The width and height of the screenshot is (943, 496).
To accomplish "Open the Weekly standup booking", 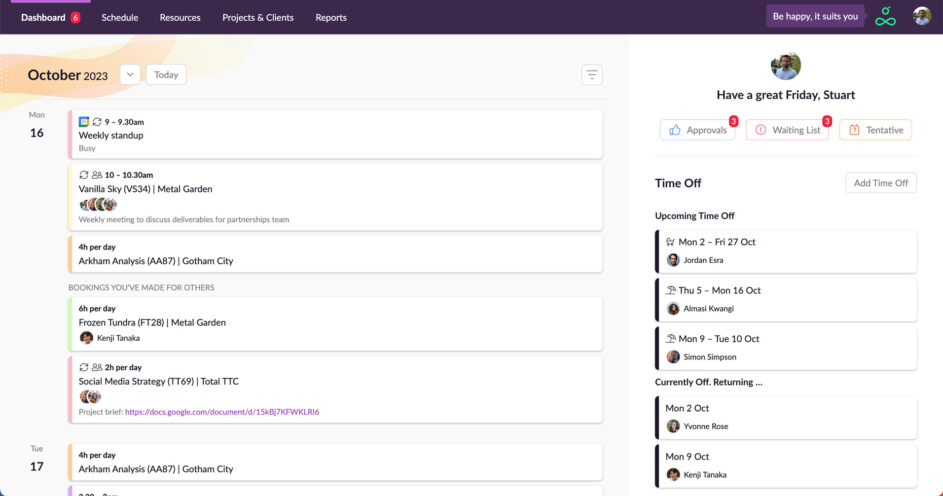I will point(336,135).
